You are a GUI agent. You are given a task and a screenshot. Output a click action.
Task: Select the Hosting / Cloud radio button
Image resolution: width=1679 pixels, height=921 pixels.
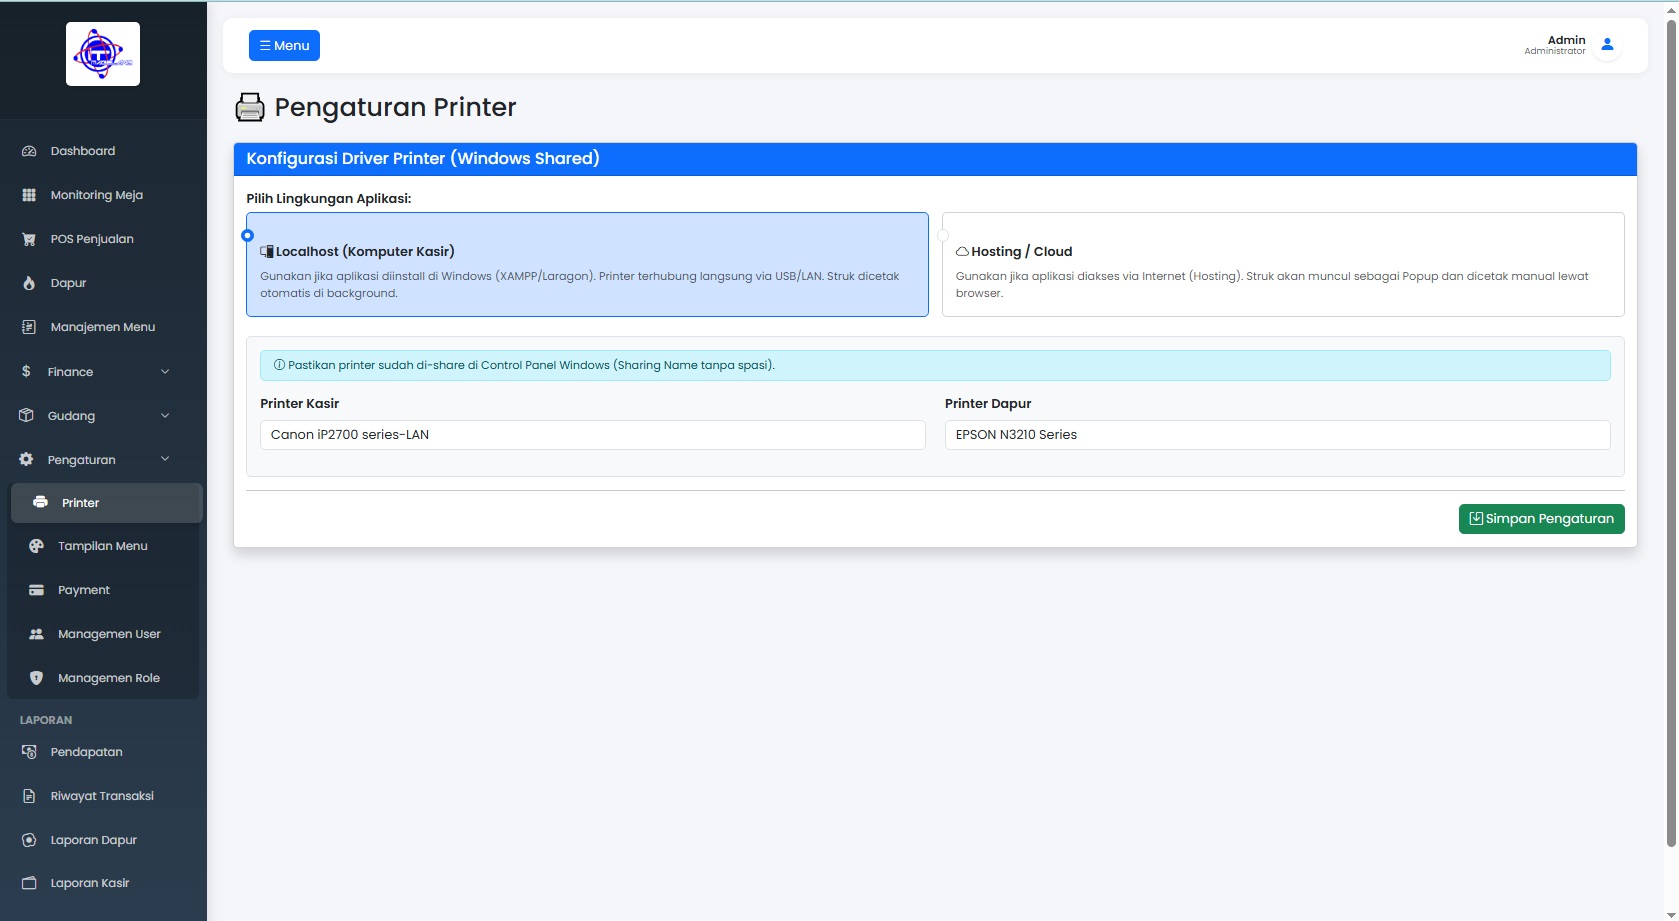(943, 236)
